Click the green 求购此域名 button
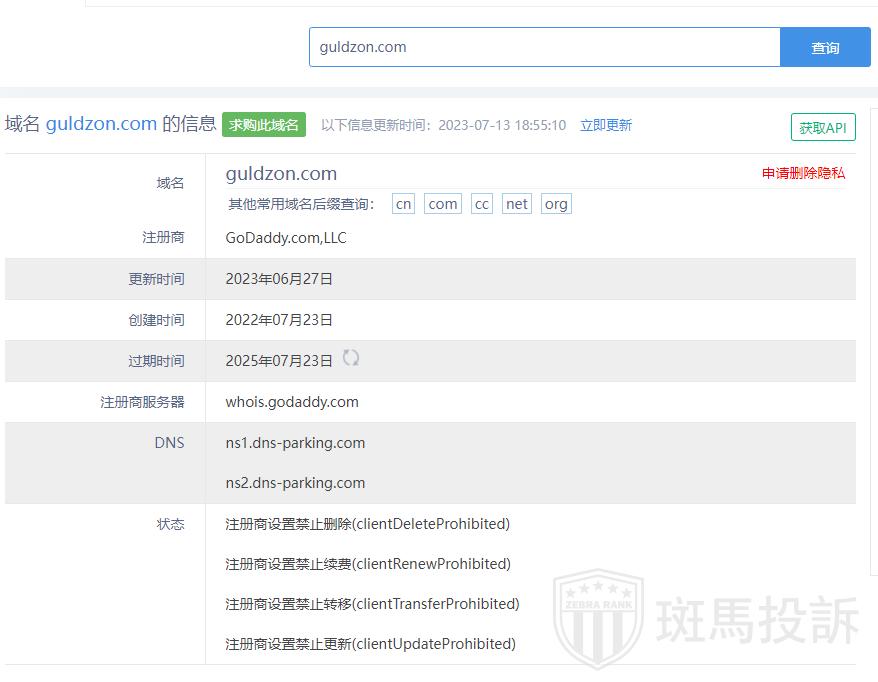The width and height of the screenshot is (878, 682). coord(264,124)
